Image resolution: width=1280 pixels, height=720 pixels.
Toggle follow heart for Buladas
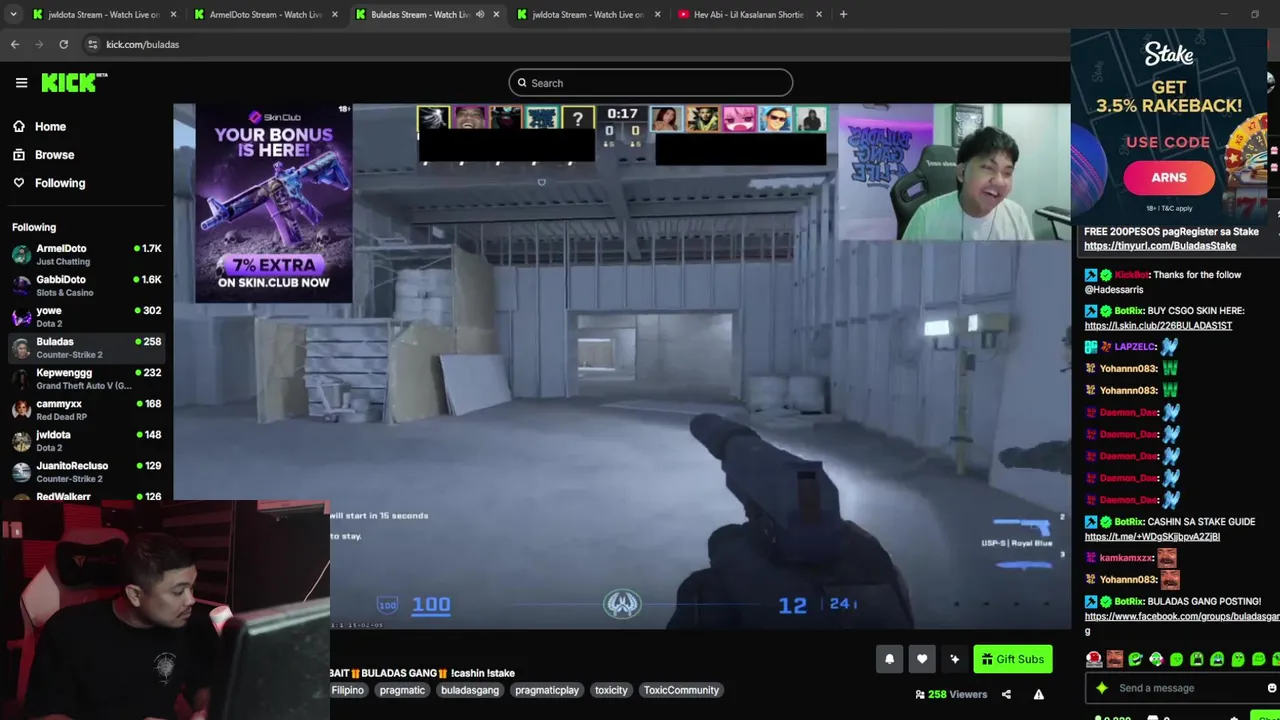pyautogui.click(x=922, y=659)
